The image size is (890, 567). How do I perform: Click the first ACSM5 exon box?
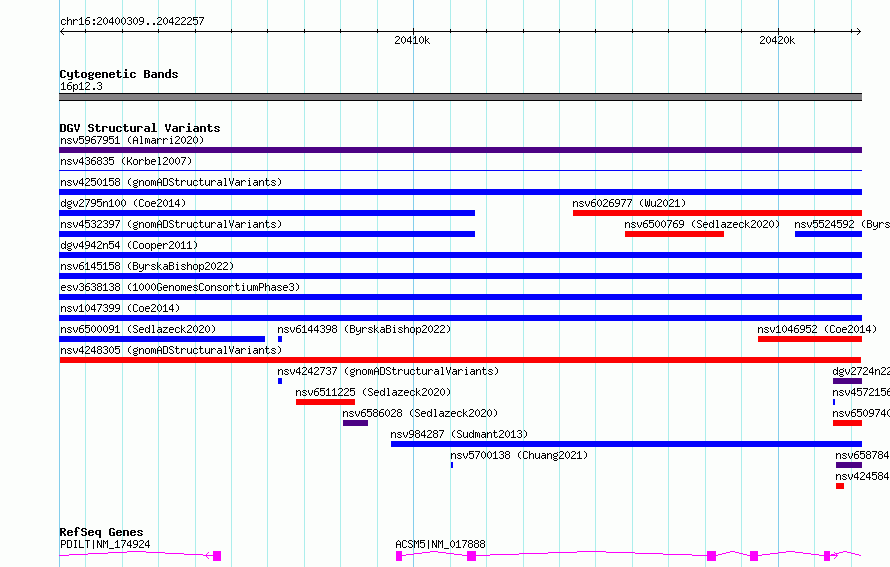pos(399,556)
